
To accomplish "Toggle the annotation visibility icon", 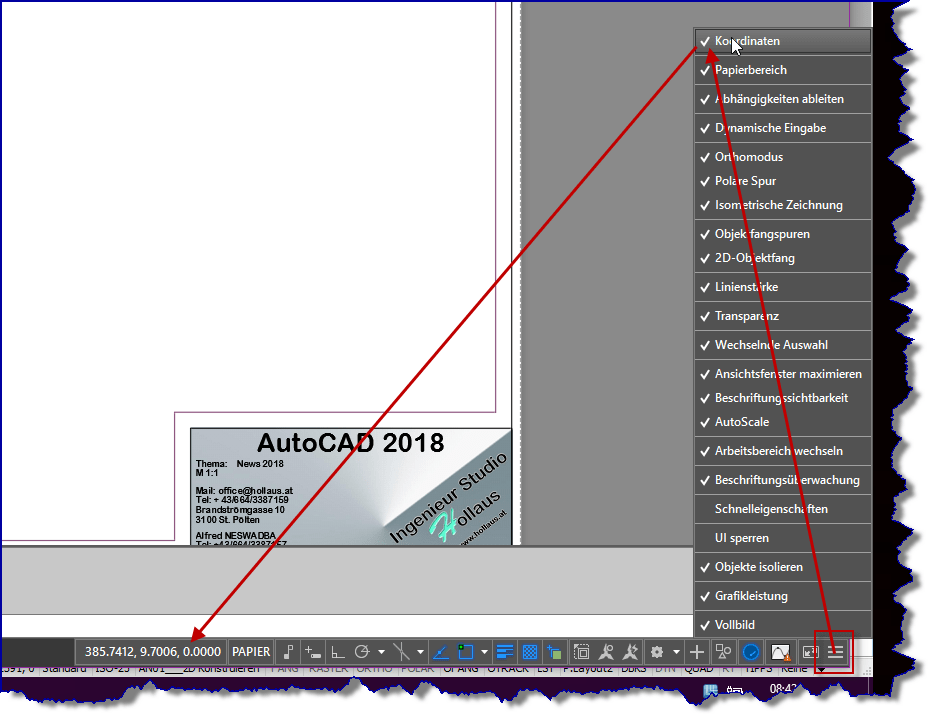I will 606,652.
